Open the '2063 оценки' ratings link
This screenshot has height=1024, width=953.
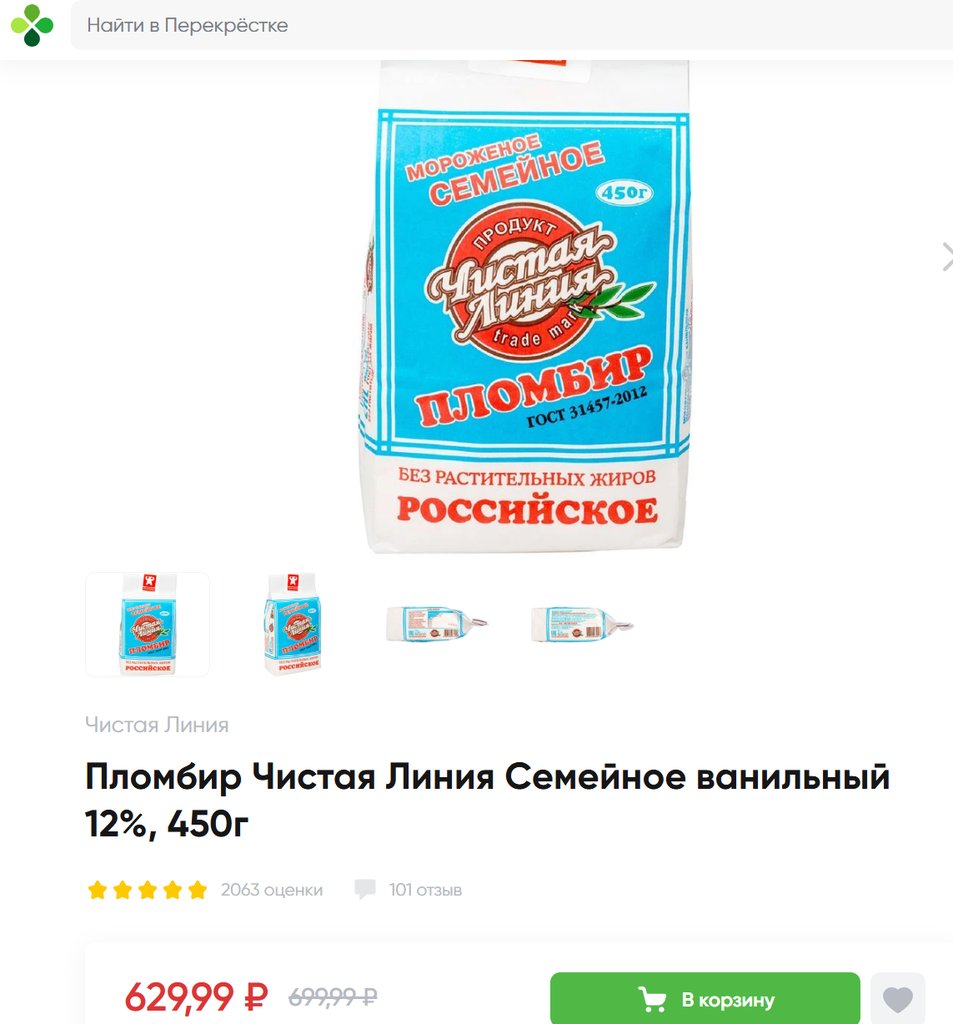(x=272, y=889)
